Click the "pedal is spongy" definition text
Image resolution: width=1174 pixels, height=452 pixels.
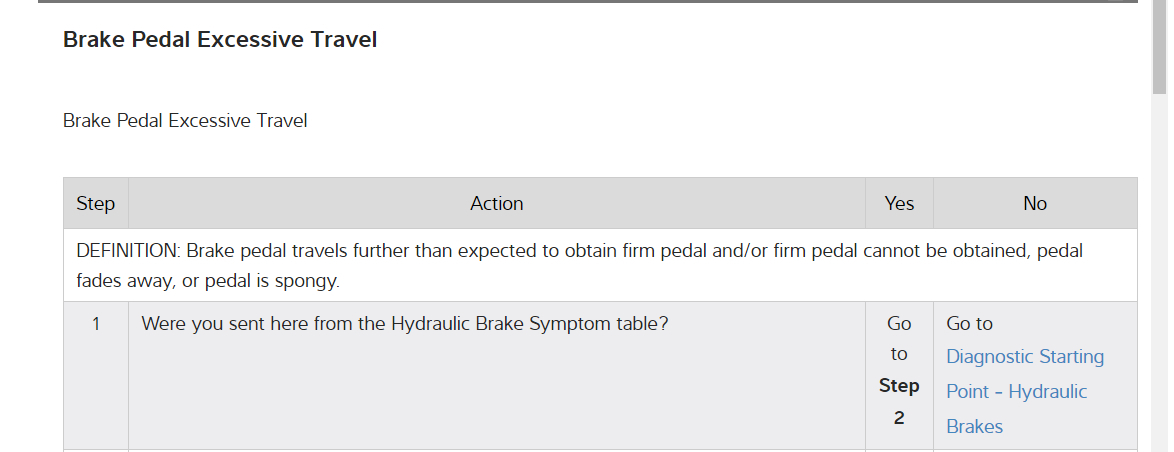[x=277, y=282]
